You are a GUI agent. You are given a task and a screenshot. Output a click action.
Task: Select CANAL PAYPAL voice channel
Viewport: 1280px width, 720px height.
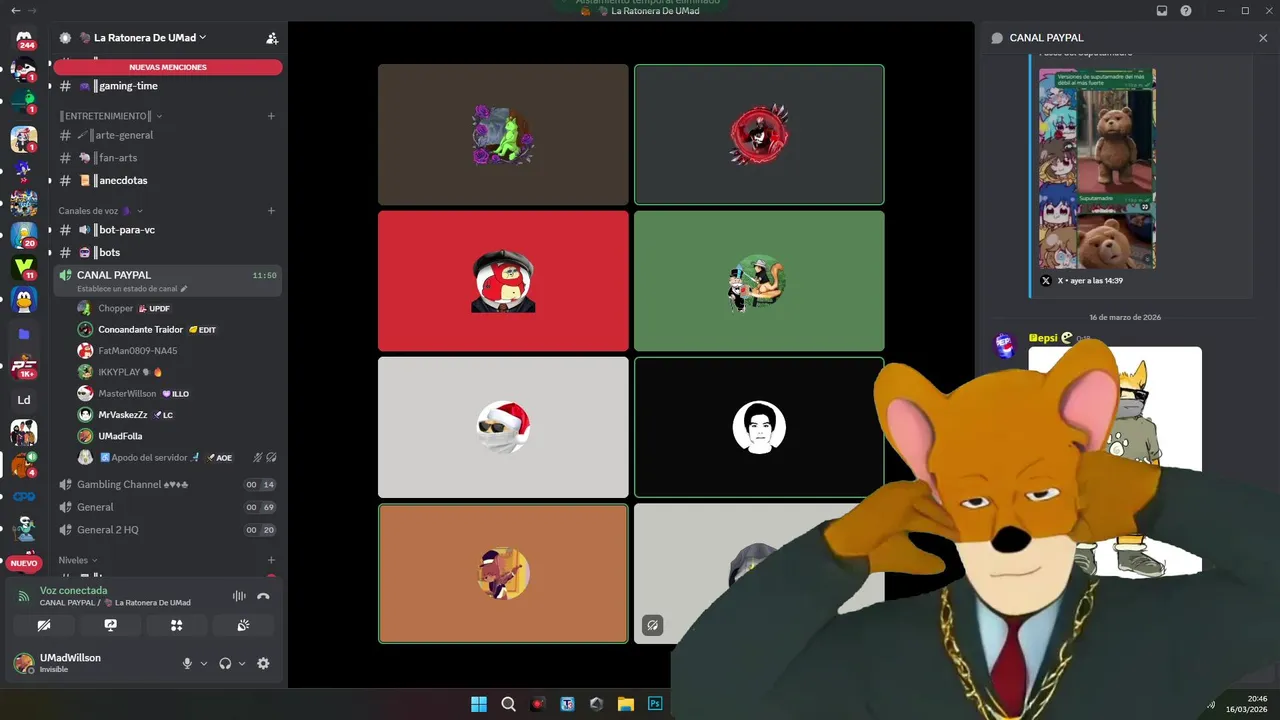click(x=168, y=280)
